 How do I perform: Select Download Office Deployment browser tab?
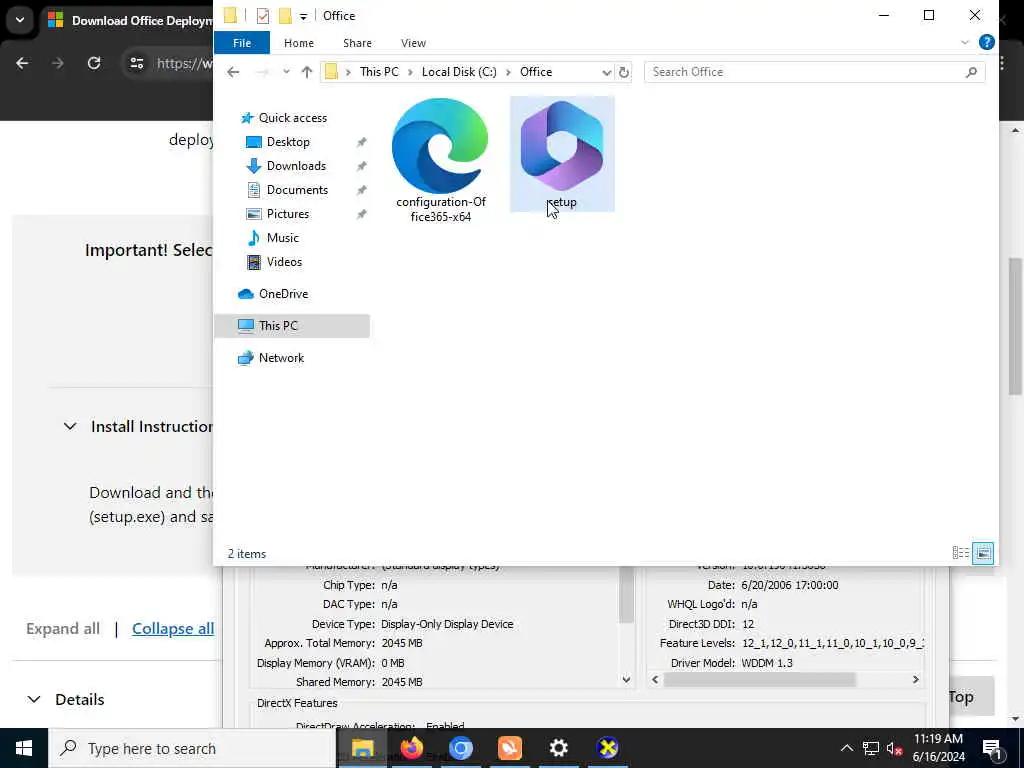click(131, 21)
